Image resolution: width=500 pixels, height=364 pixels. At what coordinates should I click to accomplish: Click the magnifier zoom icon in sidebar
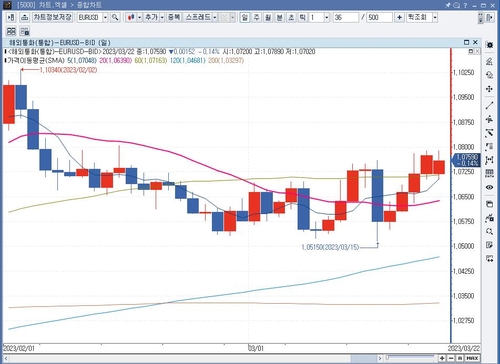[489, 231]
